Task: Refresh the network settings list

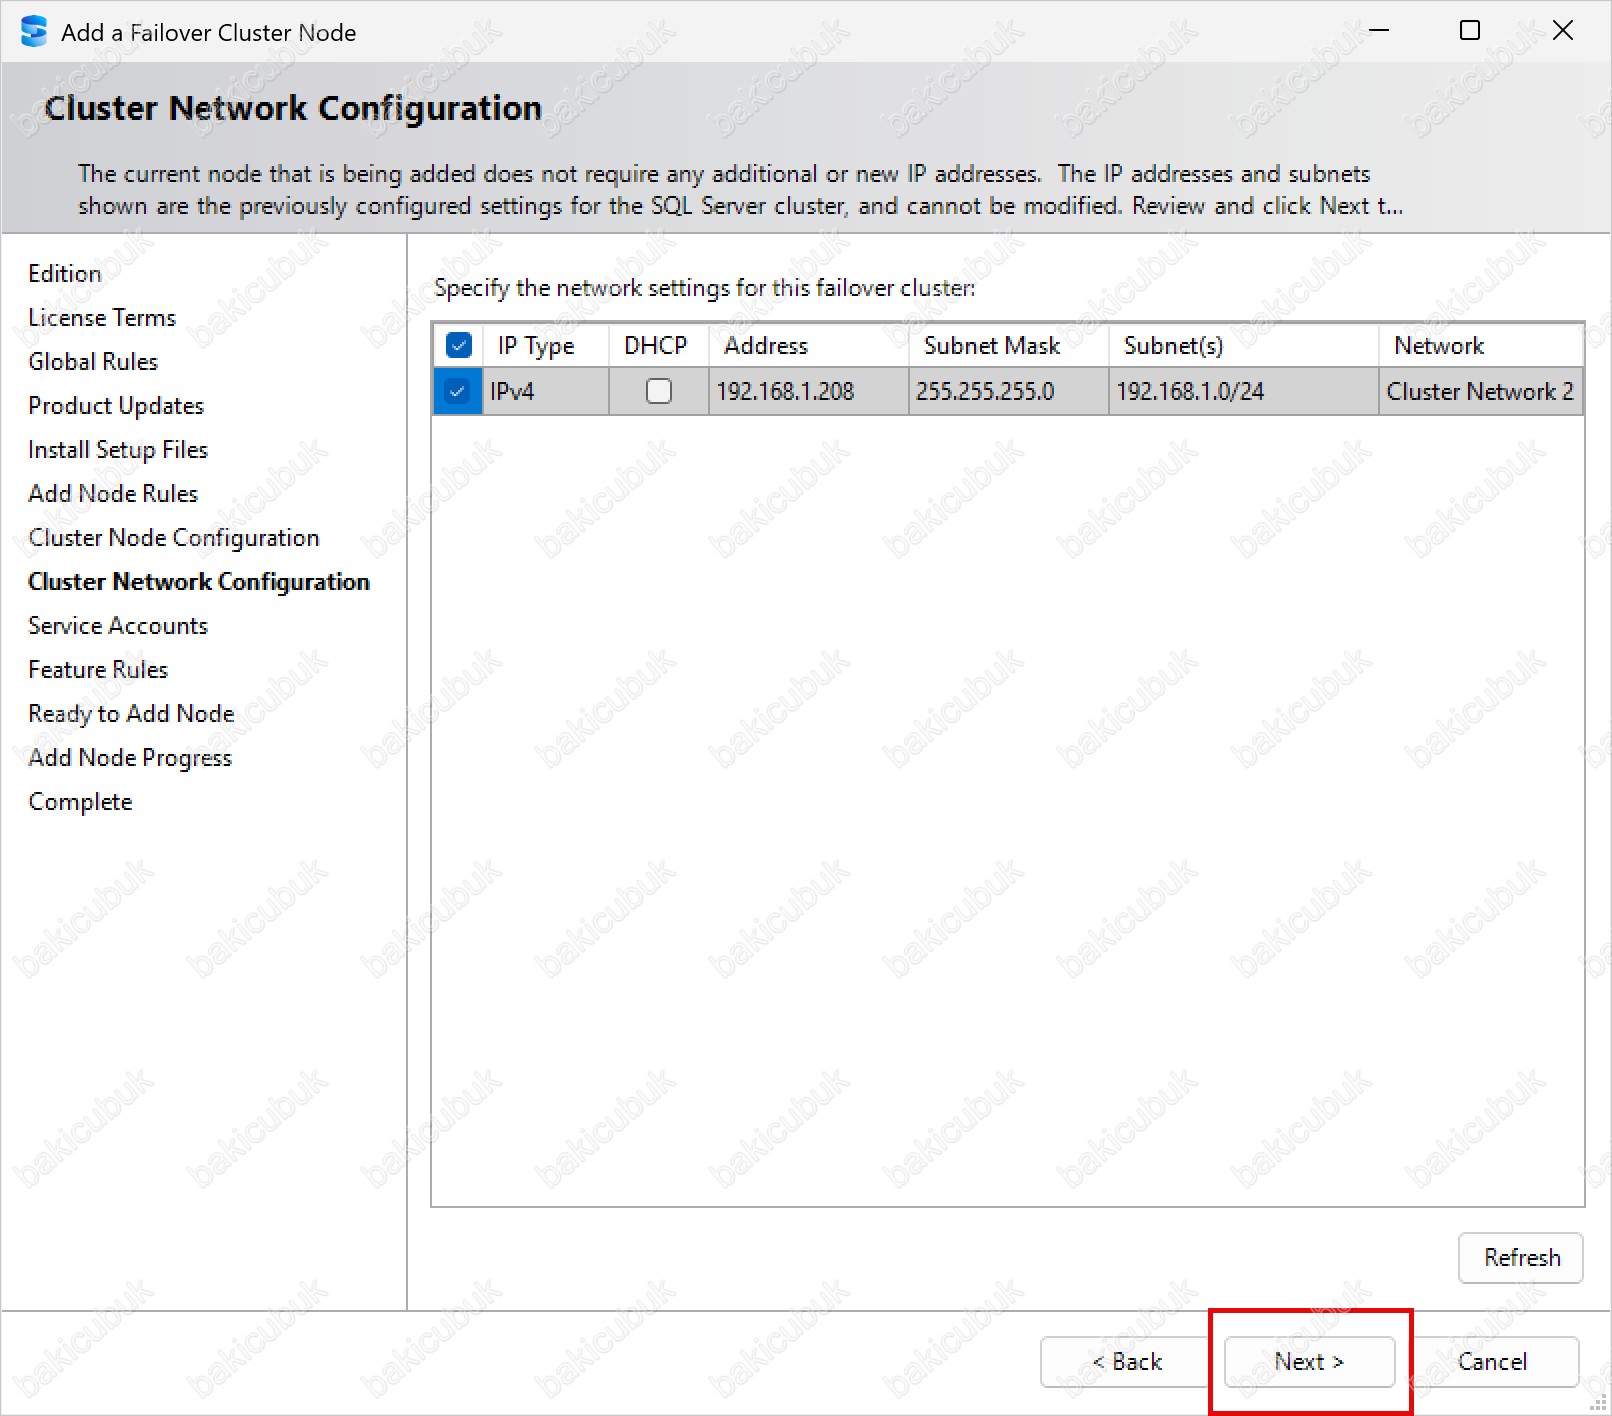Action: [1520, 1257]
